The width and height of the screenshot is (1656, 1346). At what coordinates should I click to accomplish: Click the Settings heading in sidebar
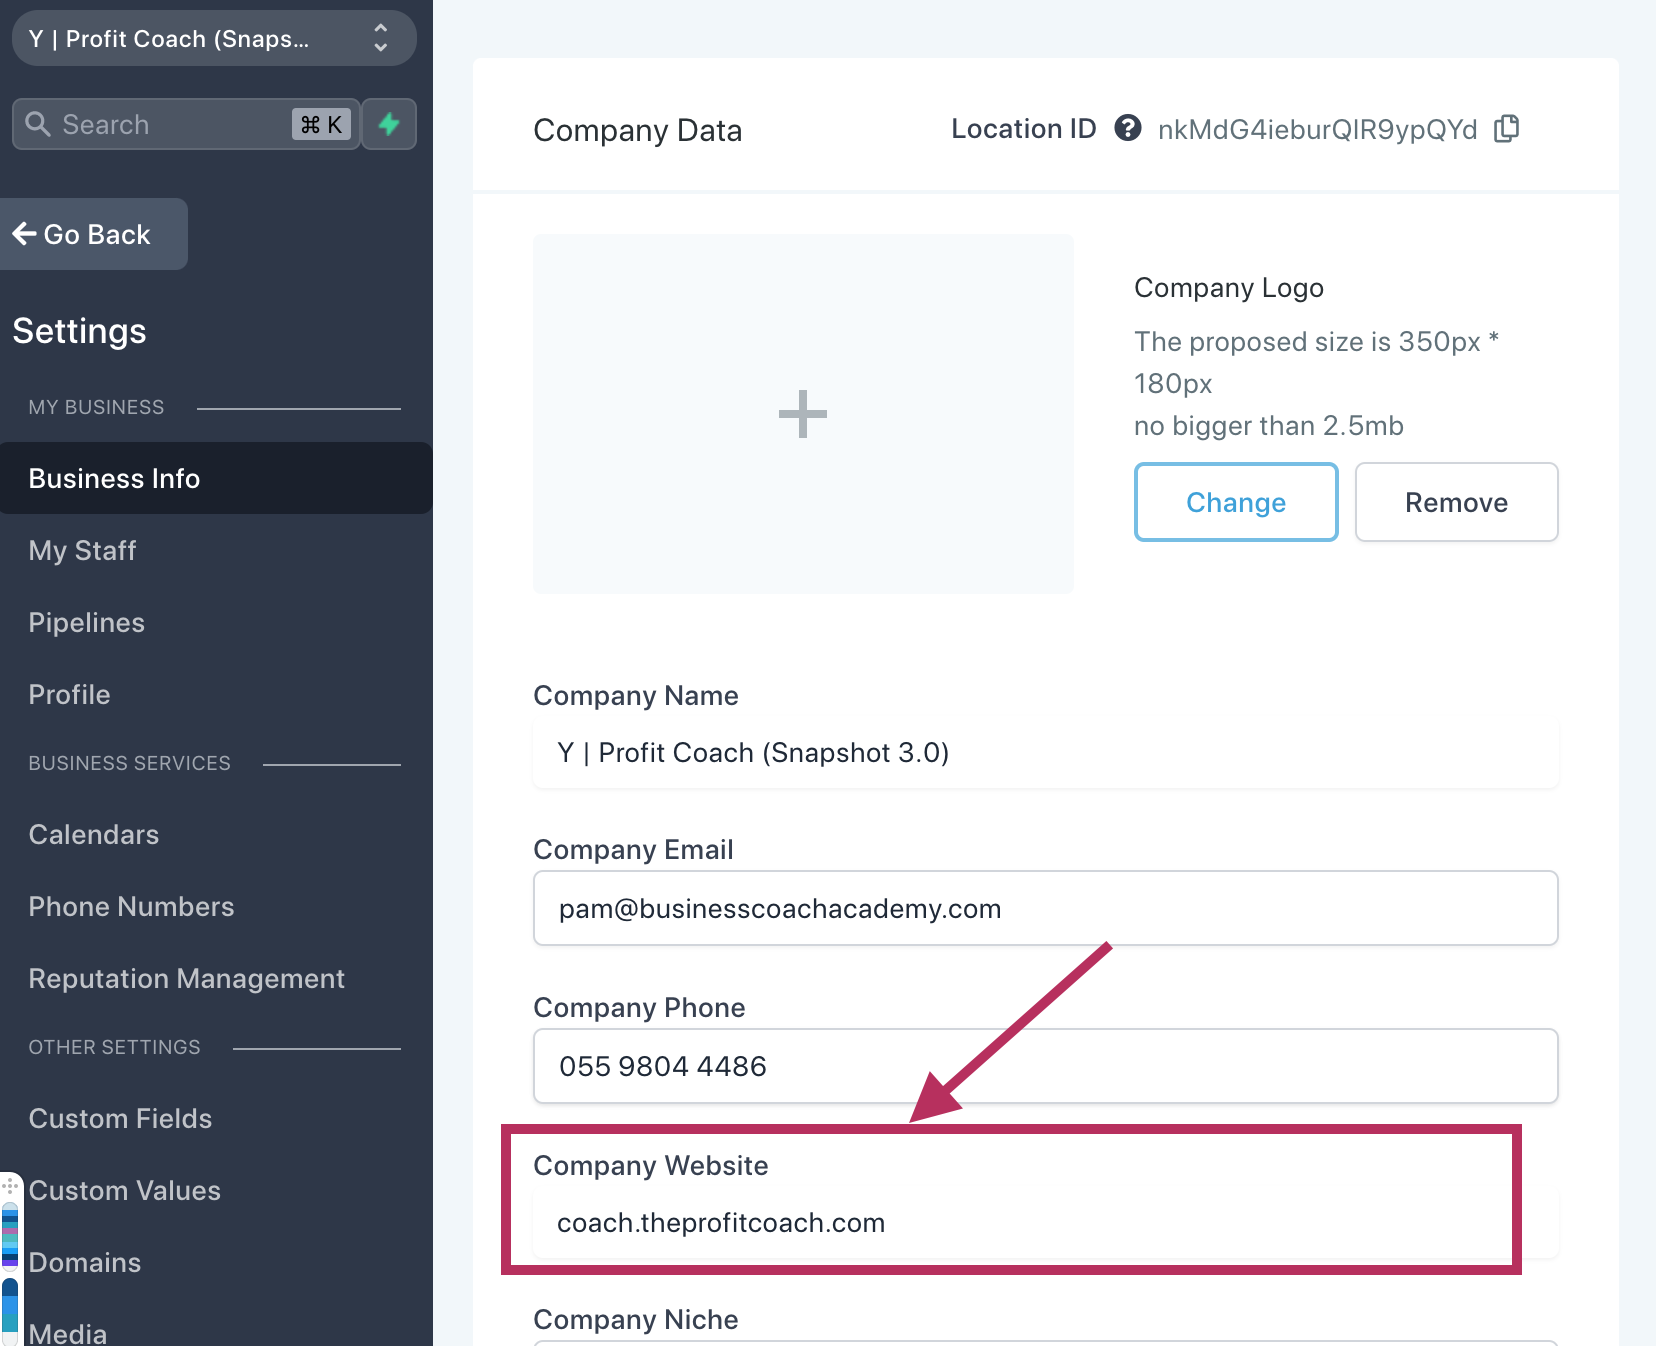click(80, 331)
